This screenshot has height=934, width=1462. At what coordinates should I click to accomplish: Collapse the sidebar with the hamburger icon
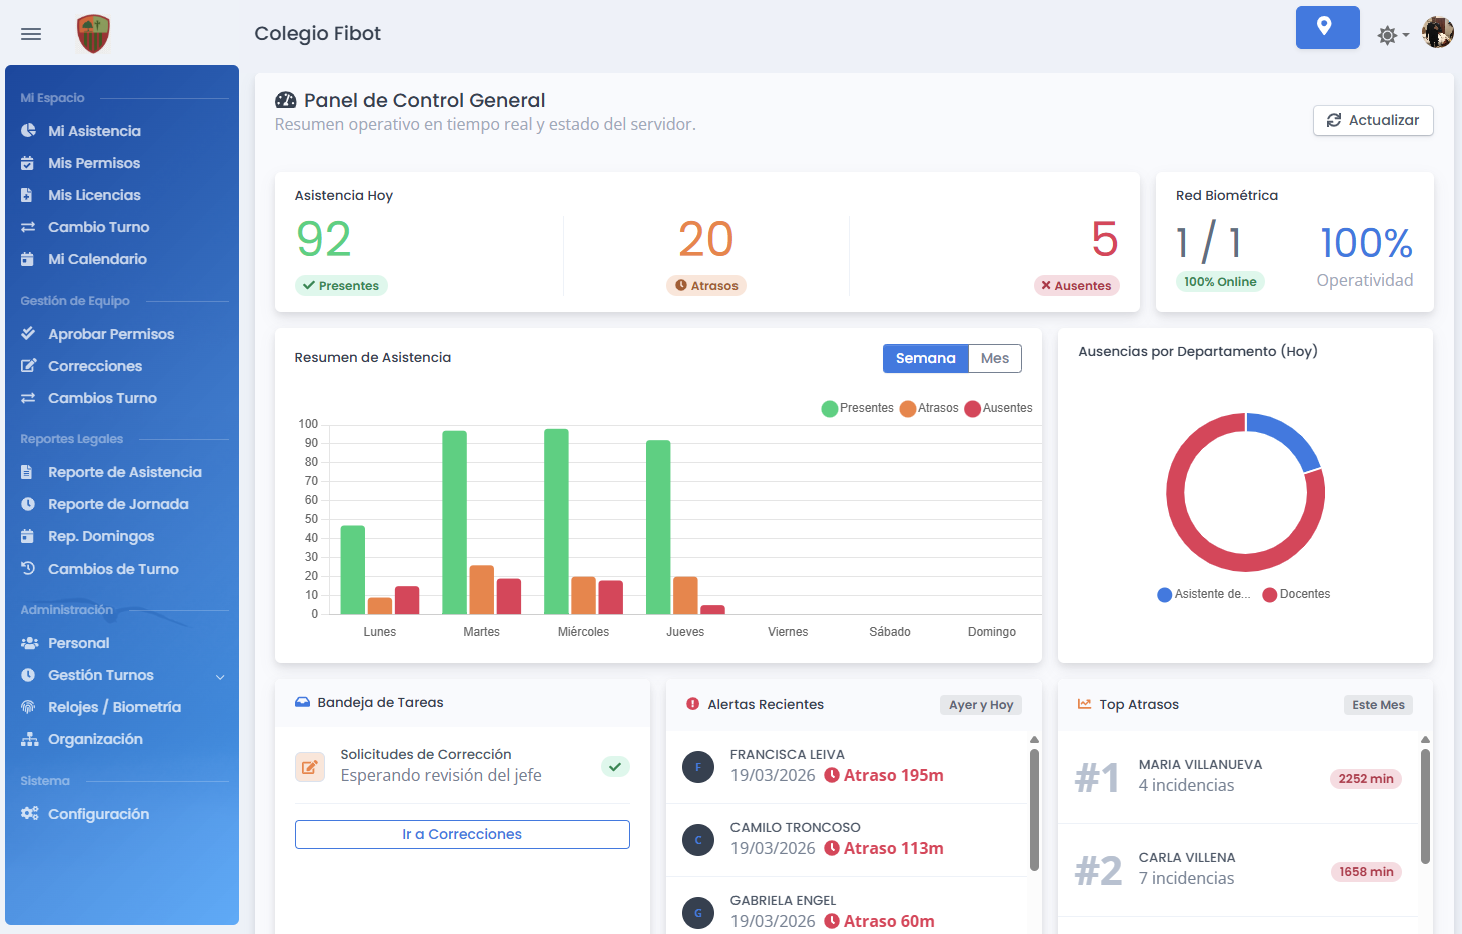pos(30,34)
